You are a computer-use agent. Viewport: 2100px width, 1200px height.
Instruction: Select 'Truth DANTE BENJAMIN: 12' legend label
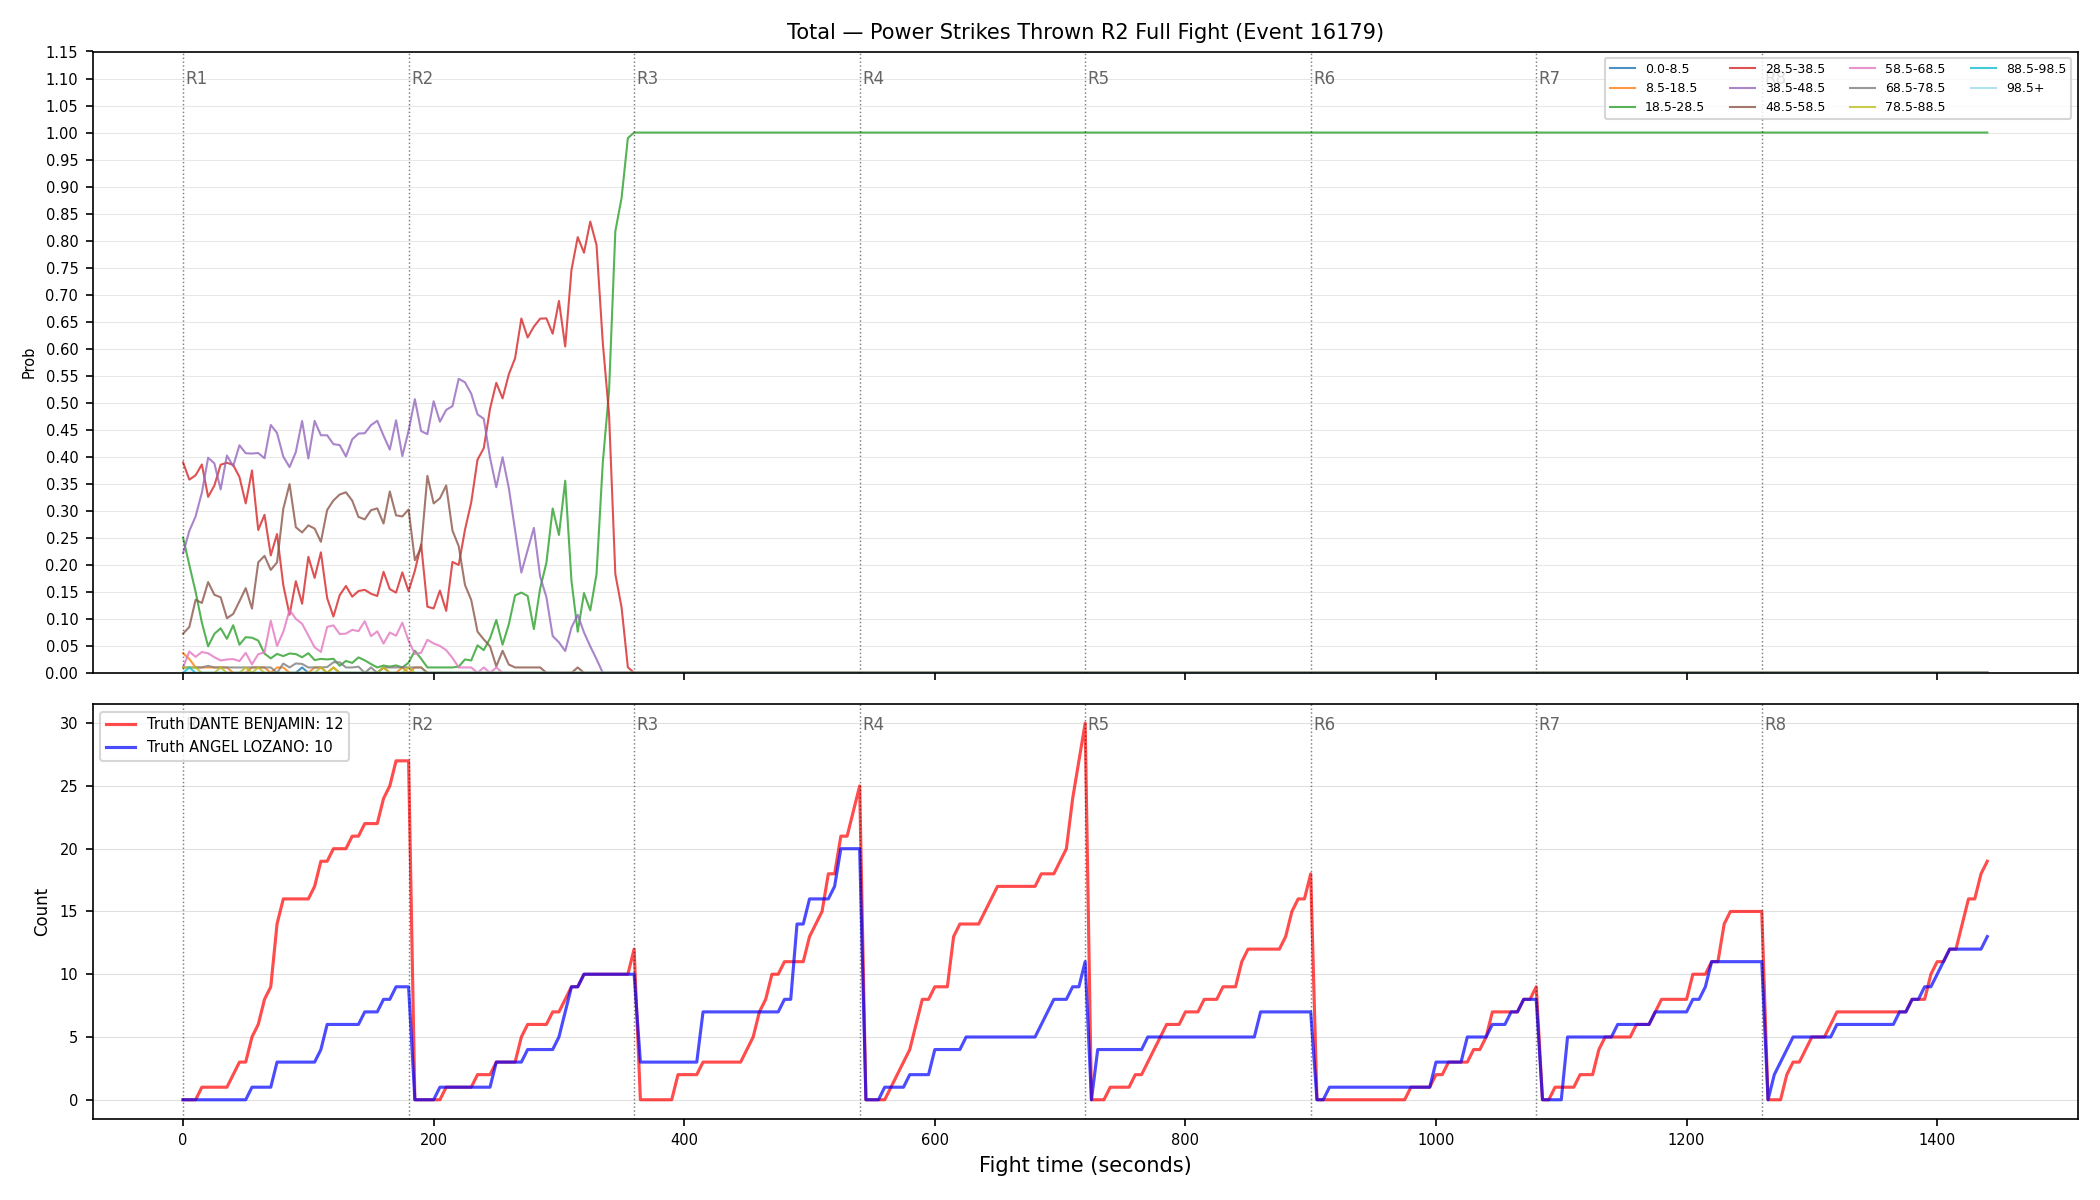point(245,724)
